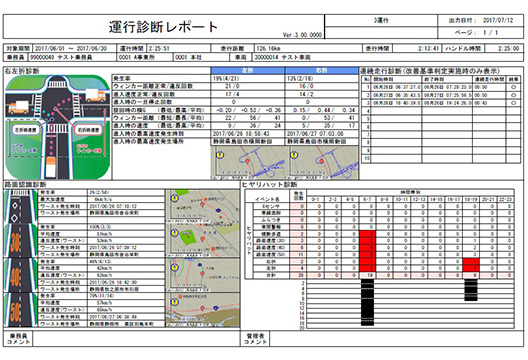Open the map beside the crosswalk diamond rows
The width and height of the screenshot is (528, 360).
pyautogui.click(x=203, y=206)
